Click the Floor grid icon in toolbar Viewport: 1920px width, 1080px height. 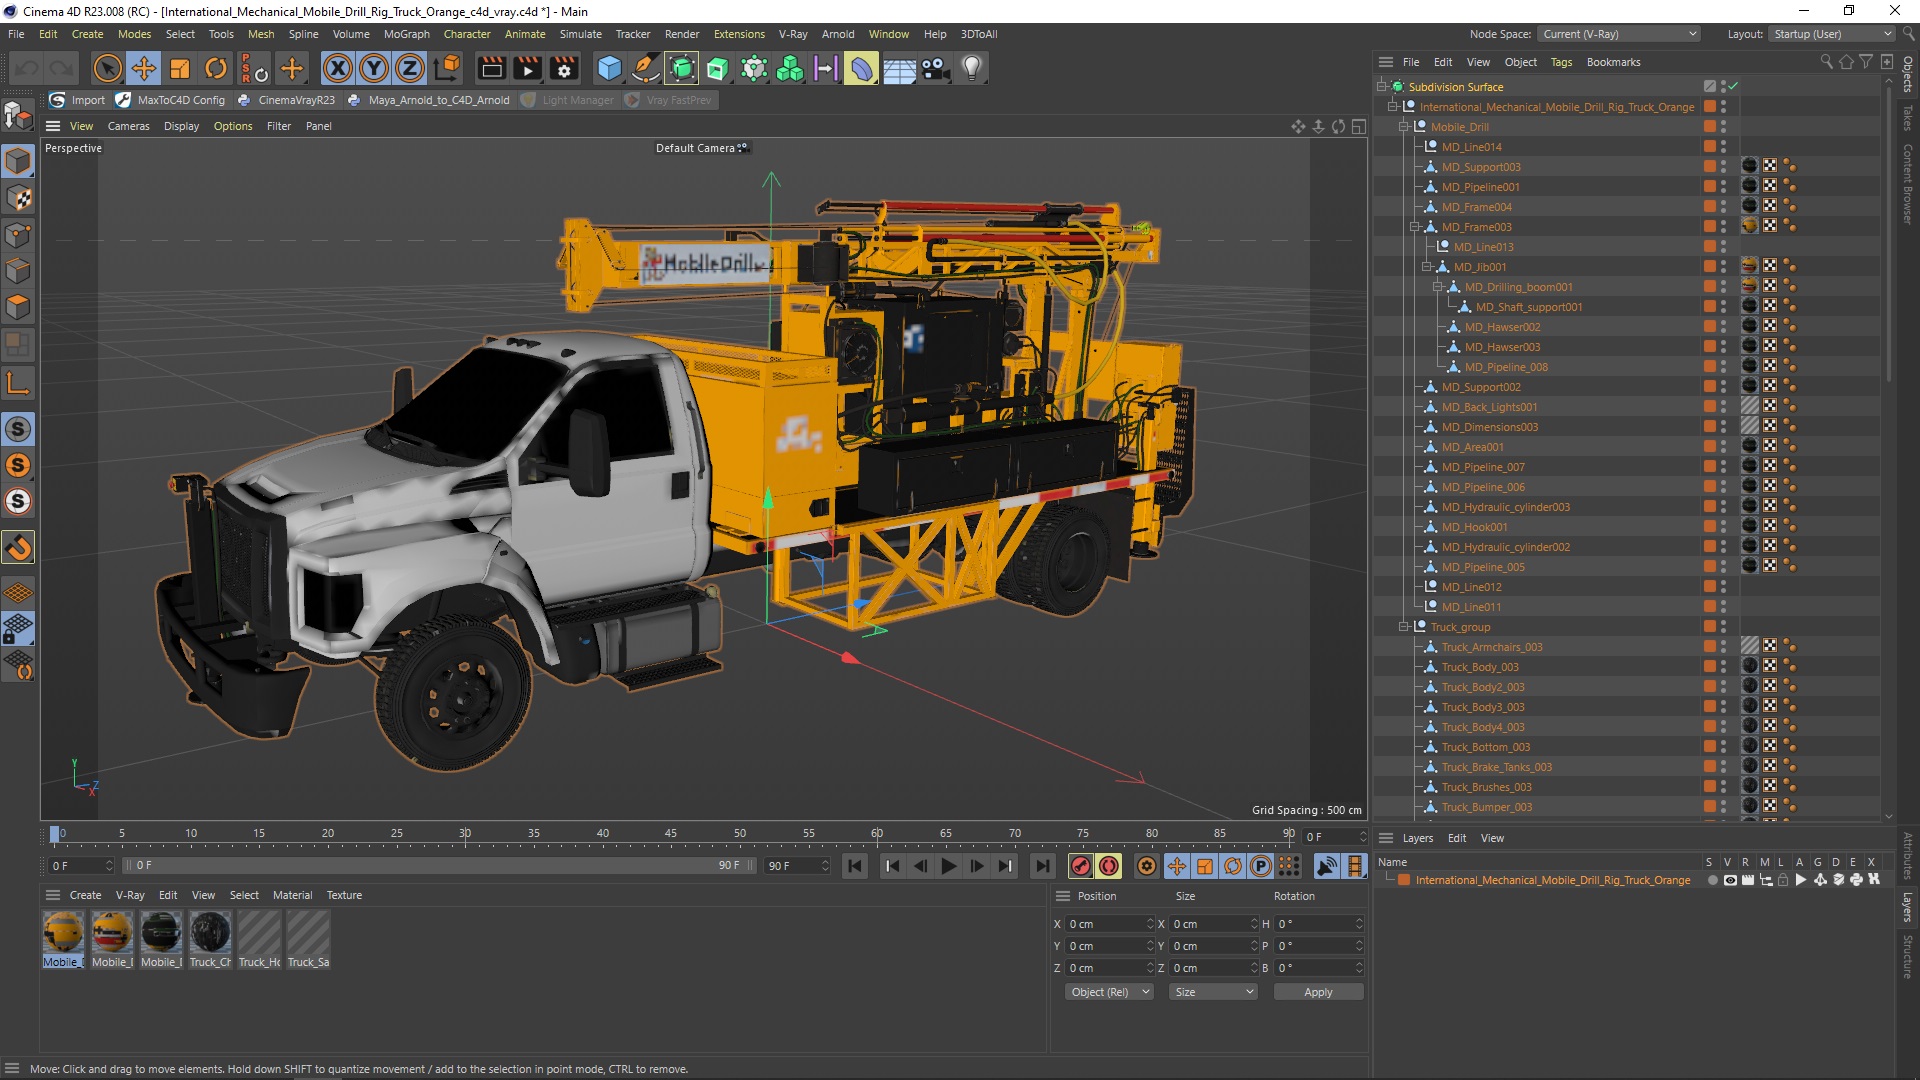pyautogui.click(x=899, y=68)
